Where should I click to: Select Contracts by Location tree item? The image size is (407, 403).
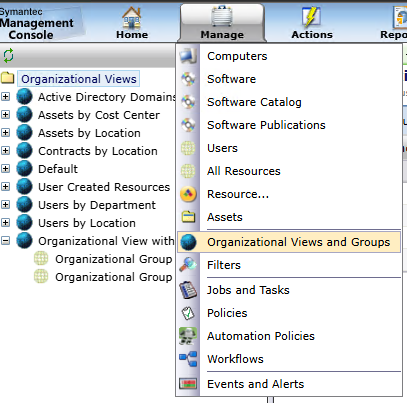pos(98,151)
